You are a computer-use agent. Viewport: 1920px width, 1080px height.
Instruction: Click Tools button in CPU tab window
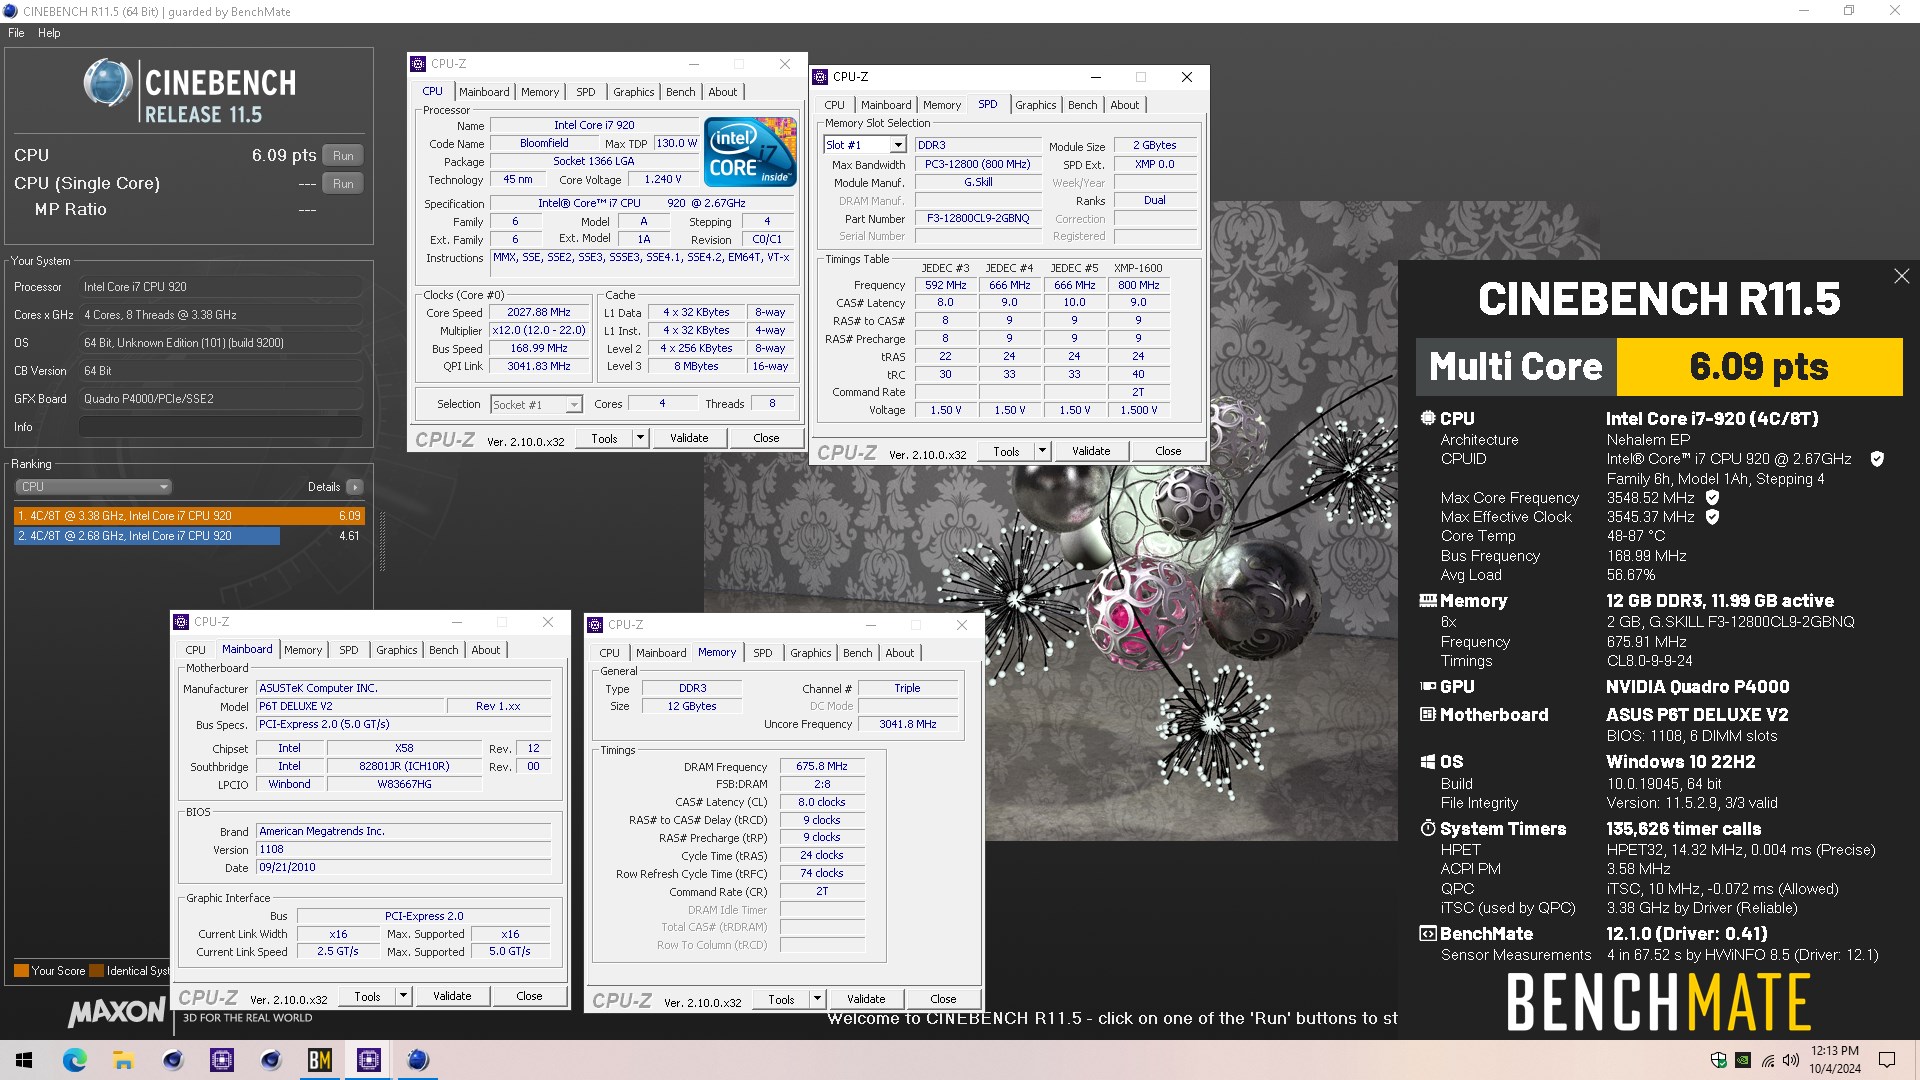(x=604, y=438)
